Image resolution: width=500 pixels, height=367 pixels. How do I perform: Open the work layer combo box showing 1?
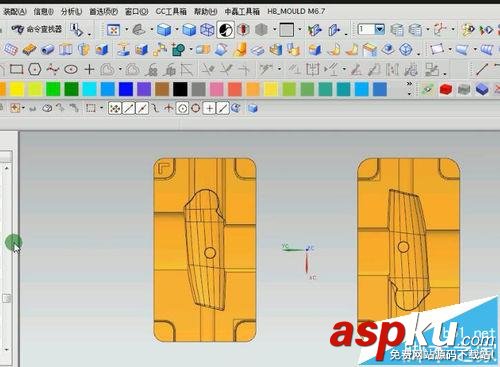(380, 29)
